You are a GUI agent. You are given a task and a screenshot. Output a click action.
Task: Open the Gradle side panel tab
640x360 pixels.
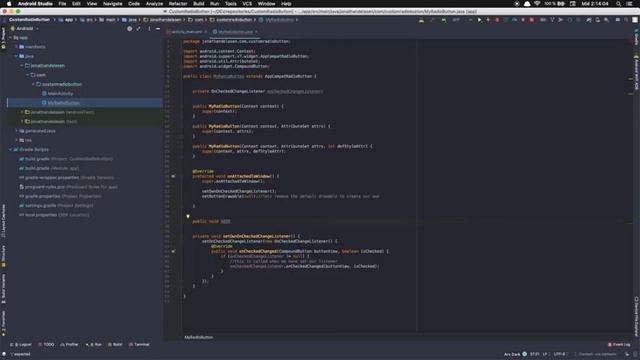[636, 38]
